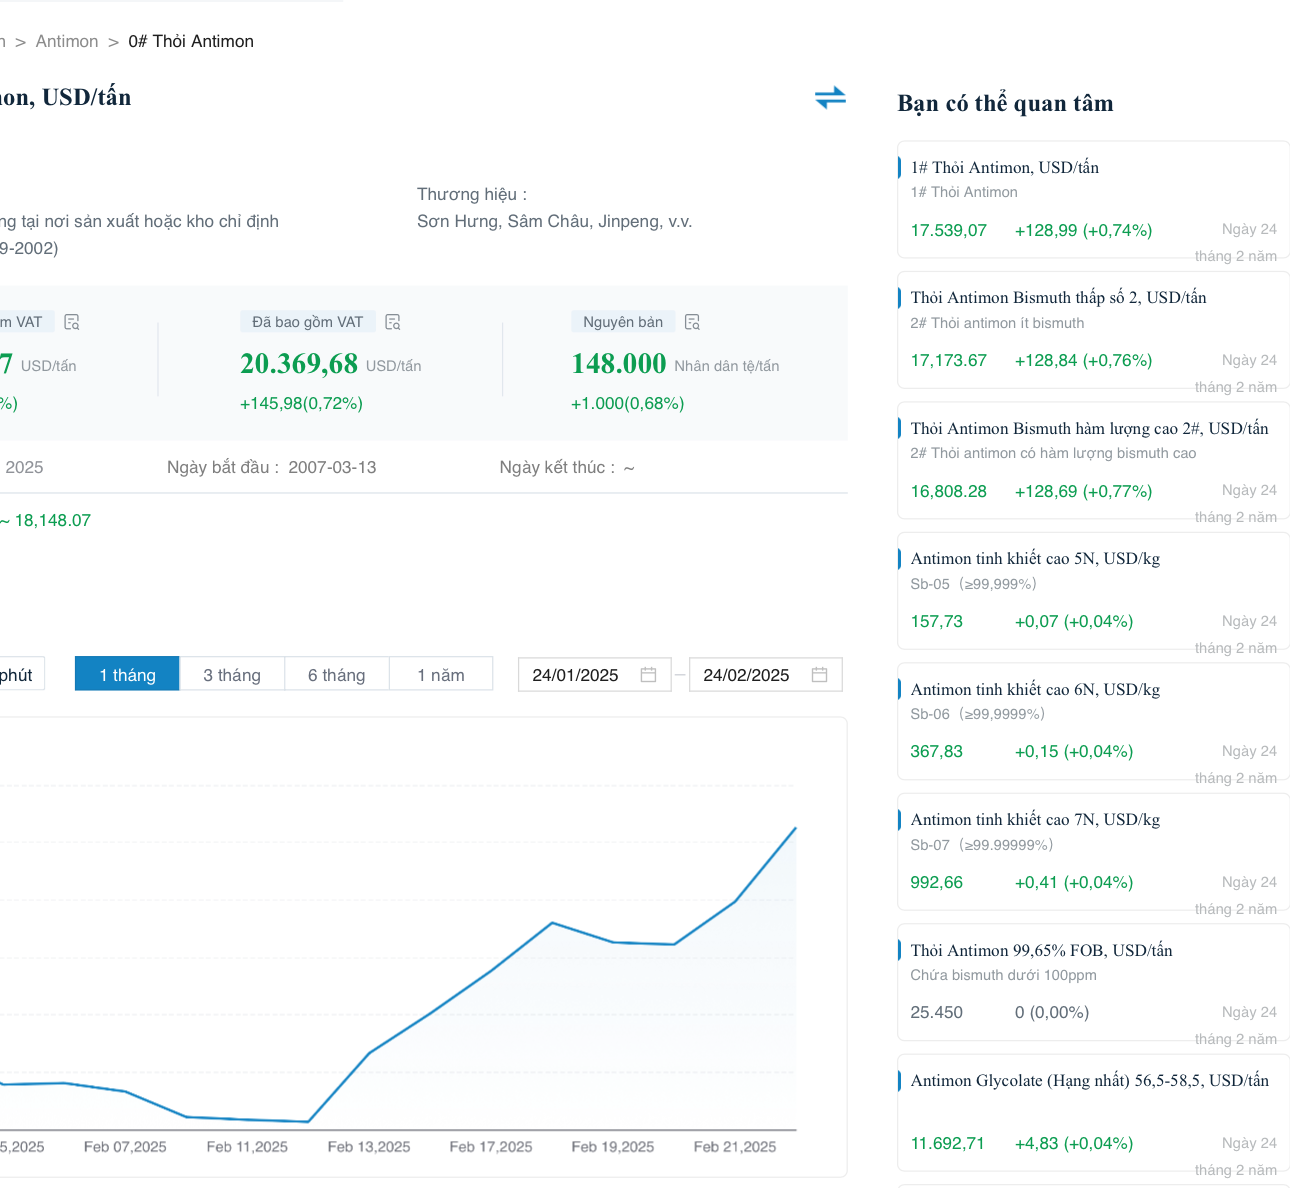Click info icon beside 'Đã bao gồm VAT'

(x=393, y=322)
